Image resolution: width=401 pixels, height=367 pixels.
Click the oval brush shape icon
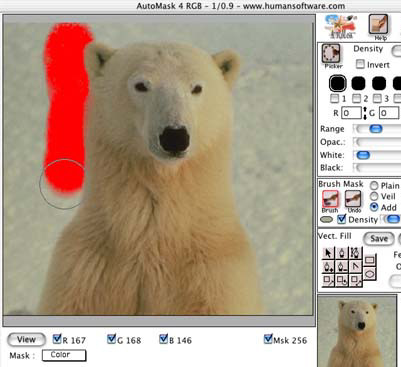point(326,220)
